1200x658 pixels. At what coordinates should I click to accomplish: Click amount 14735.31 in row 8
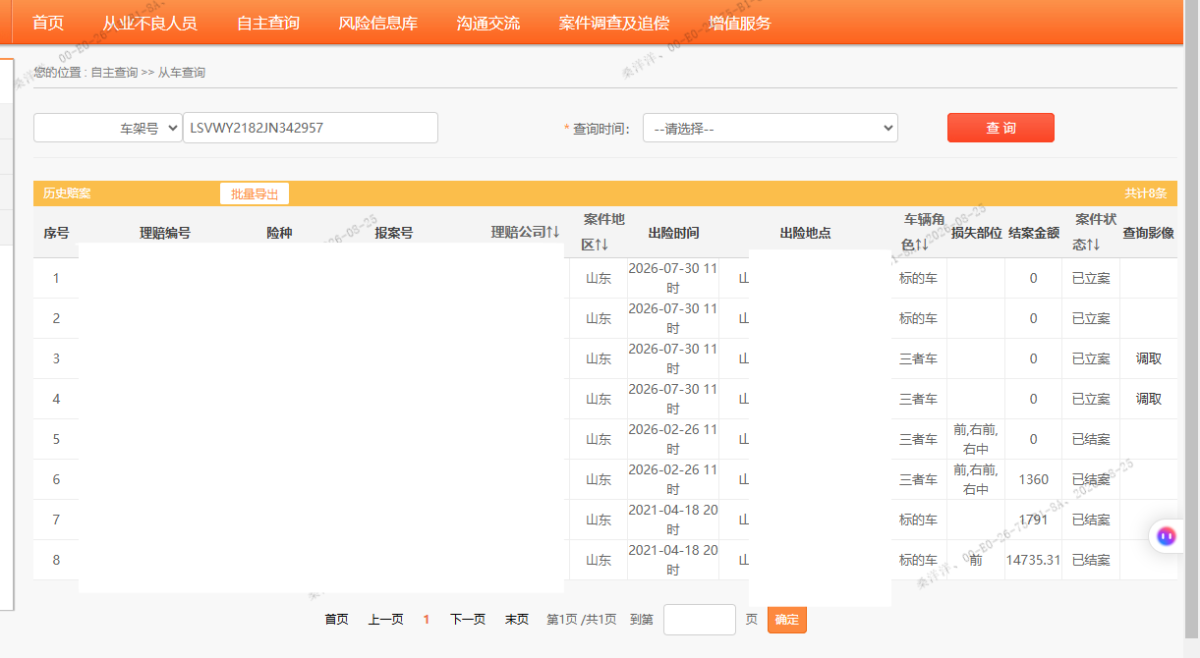coord(1033,560)
